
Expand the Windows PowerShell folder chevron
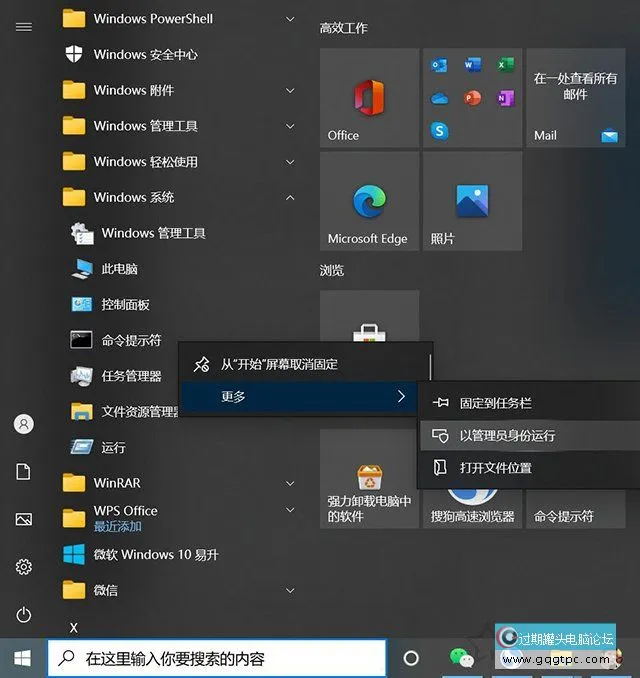290,19
